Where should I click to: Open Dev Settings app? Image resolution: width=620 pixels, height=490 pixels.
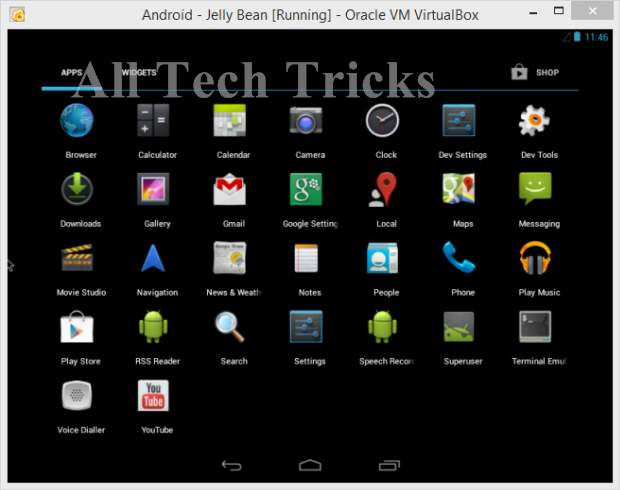click(459, 120)
